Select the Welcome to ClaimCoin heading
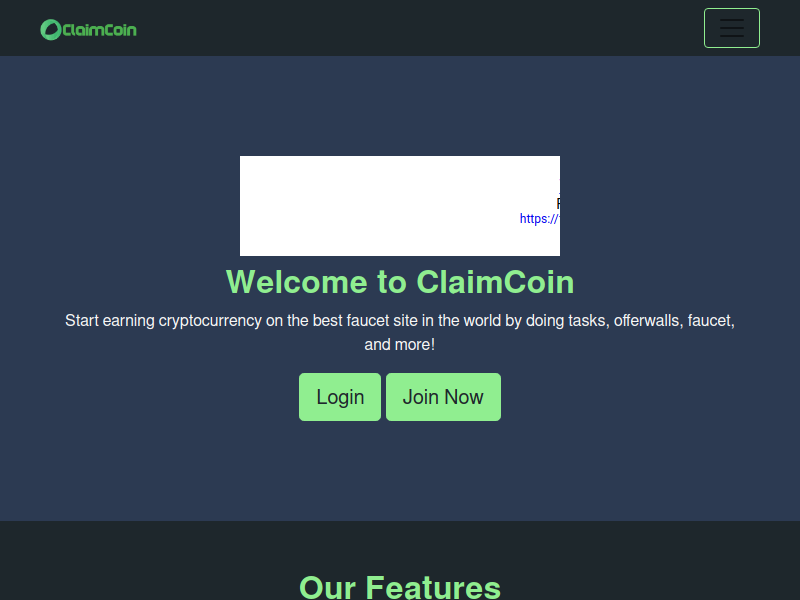The width and height of the screenshot is (800, 600). click(x=400, y=282)
